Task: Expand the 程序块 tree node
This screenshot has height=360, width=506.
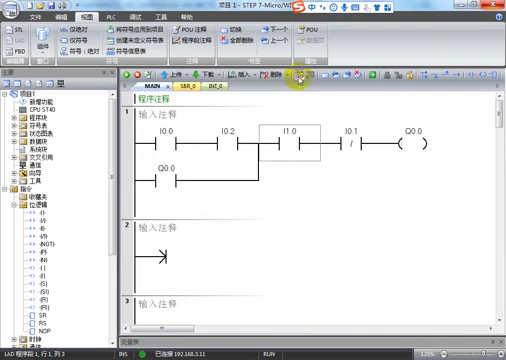Action: tap(14, 118)
